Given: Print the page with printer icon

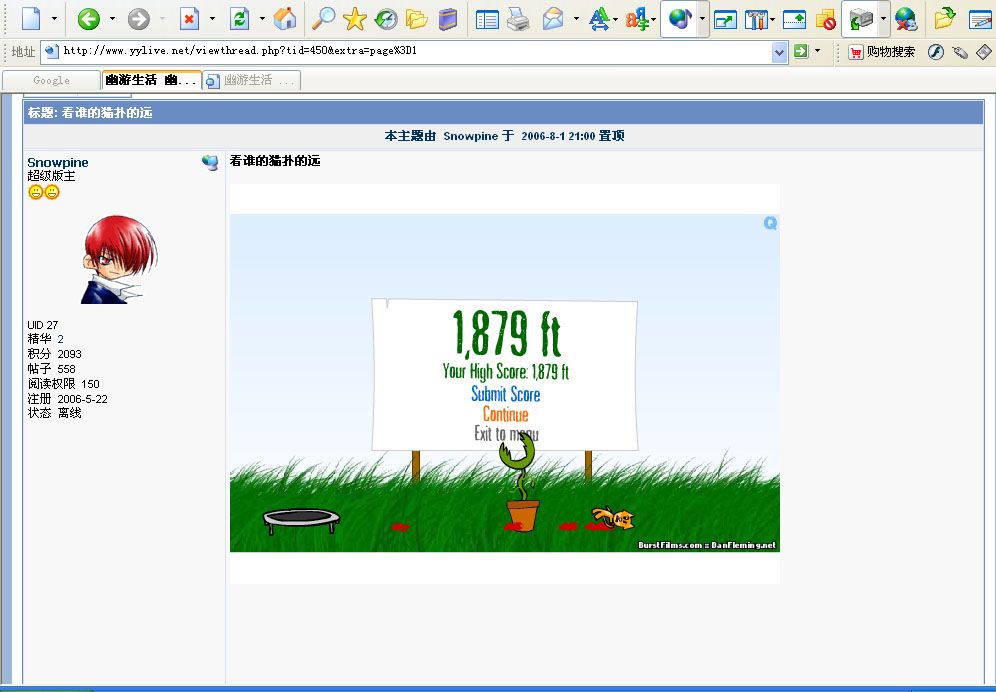Looking at the screenshot, I should [x=518, y=19].
